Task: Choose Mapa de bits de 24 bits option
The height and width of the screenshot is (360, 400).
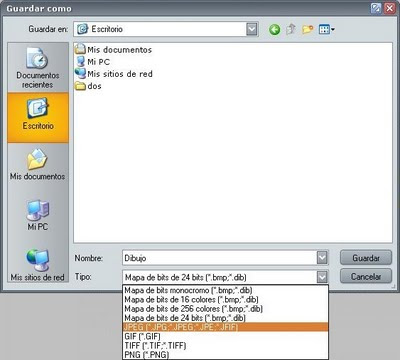Action: (225, 318)
